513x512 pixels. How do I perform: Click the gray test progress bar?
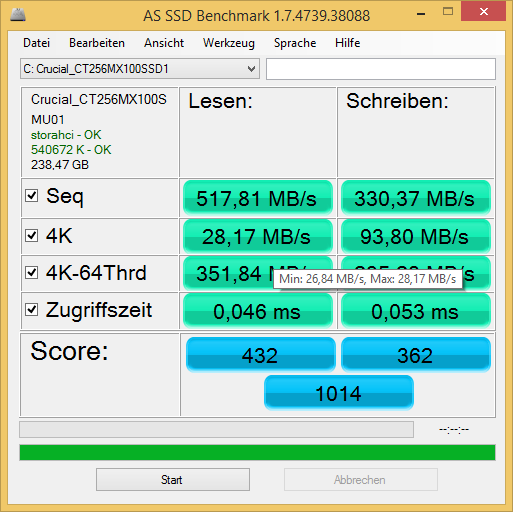(216, 429)
